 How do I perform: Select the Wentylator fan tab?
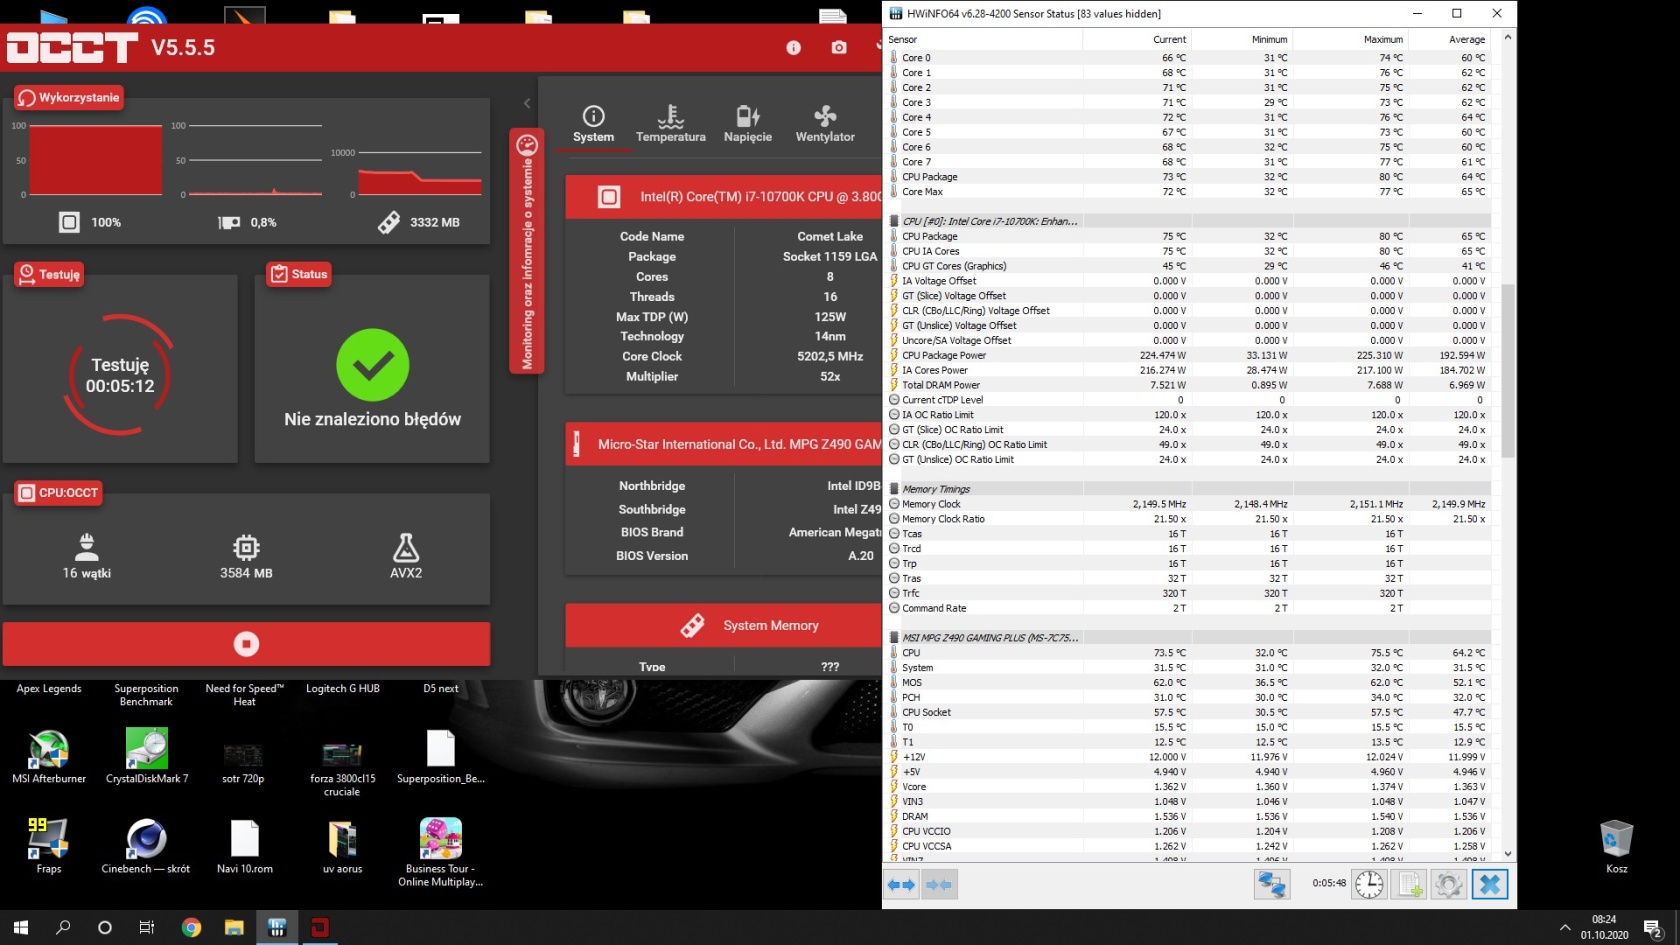pyautogui.click(x=824, y=125)
